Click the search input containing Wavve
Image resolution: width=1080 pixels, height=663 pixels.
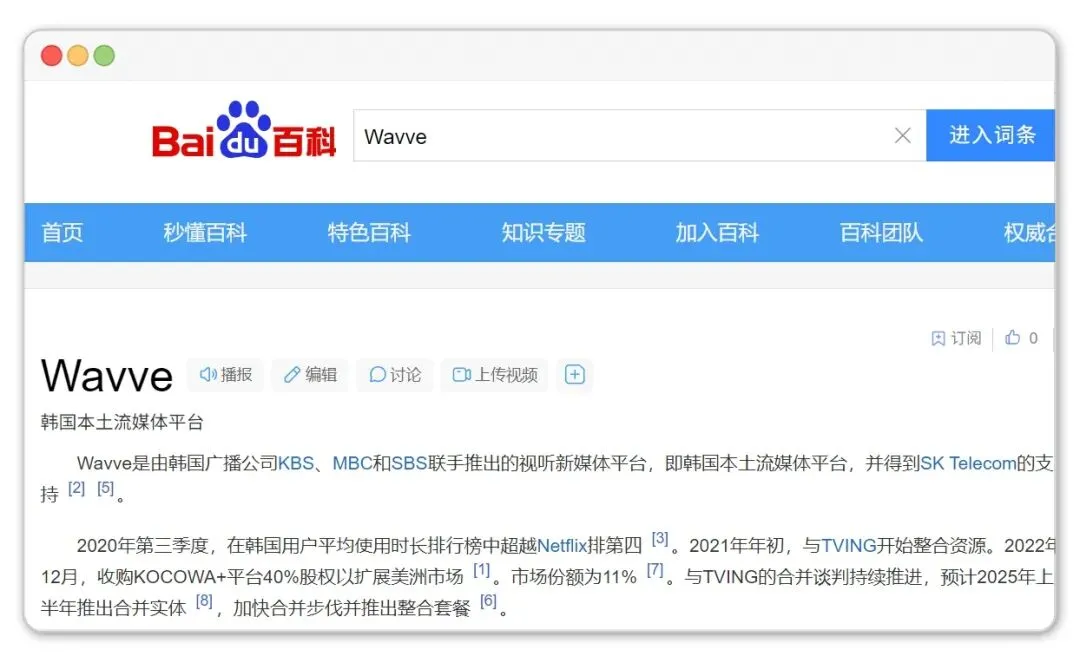pos(639,136)
